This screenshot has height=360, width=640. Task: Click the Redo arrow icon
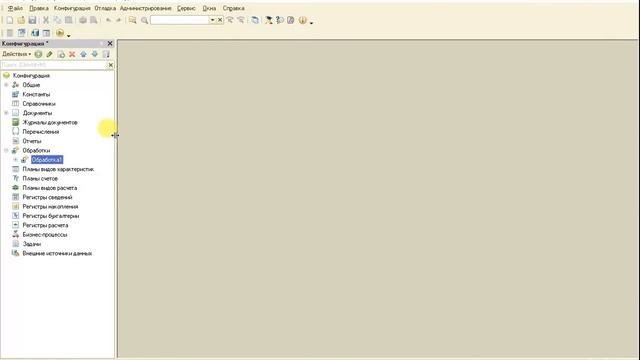(x=118, y=20)
